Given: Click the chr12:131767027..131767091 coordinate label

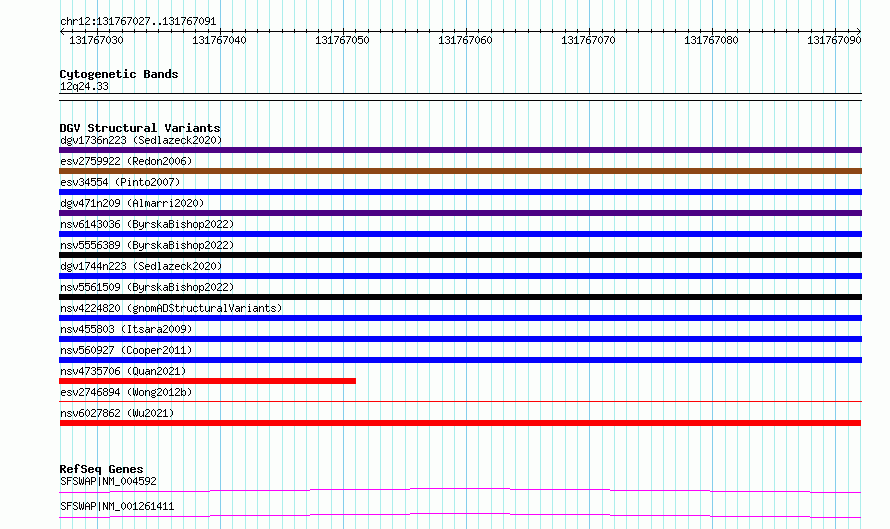Looking at the screenshot, I should pyautogui.click(x=138, y=22).
